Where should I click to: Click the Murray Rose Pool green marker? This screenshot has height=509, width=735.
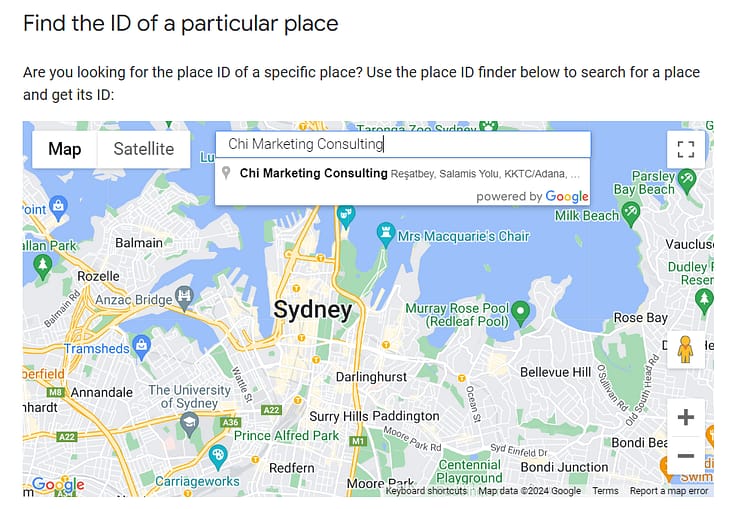click(520, 313)
